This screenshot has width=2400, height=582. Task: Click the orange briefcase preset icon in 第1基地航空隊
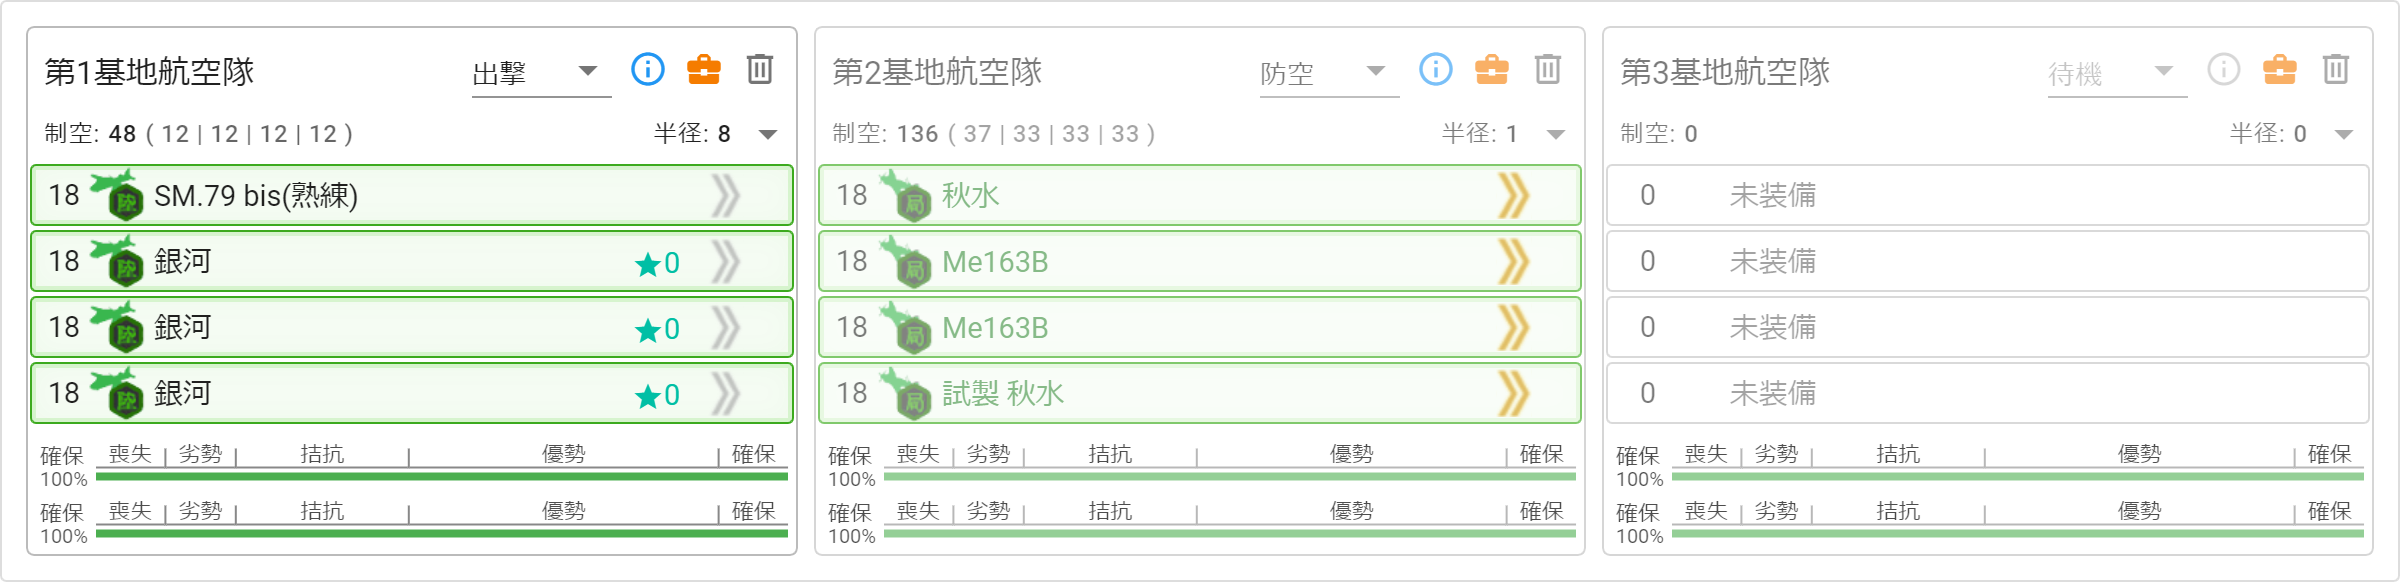coord(704,69)
